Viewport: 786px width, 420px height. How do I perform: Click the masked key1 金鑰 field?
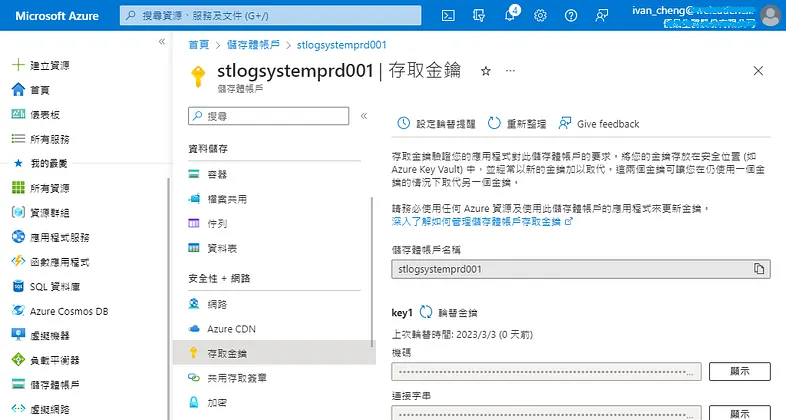pos(546,372)
